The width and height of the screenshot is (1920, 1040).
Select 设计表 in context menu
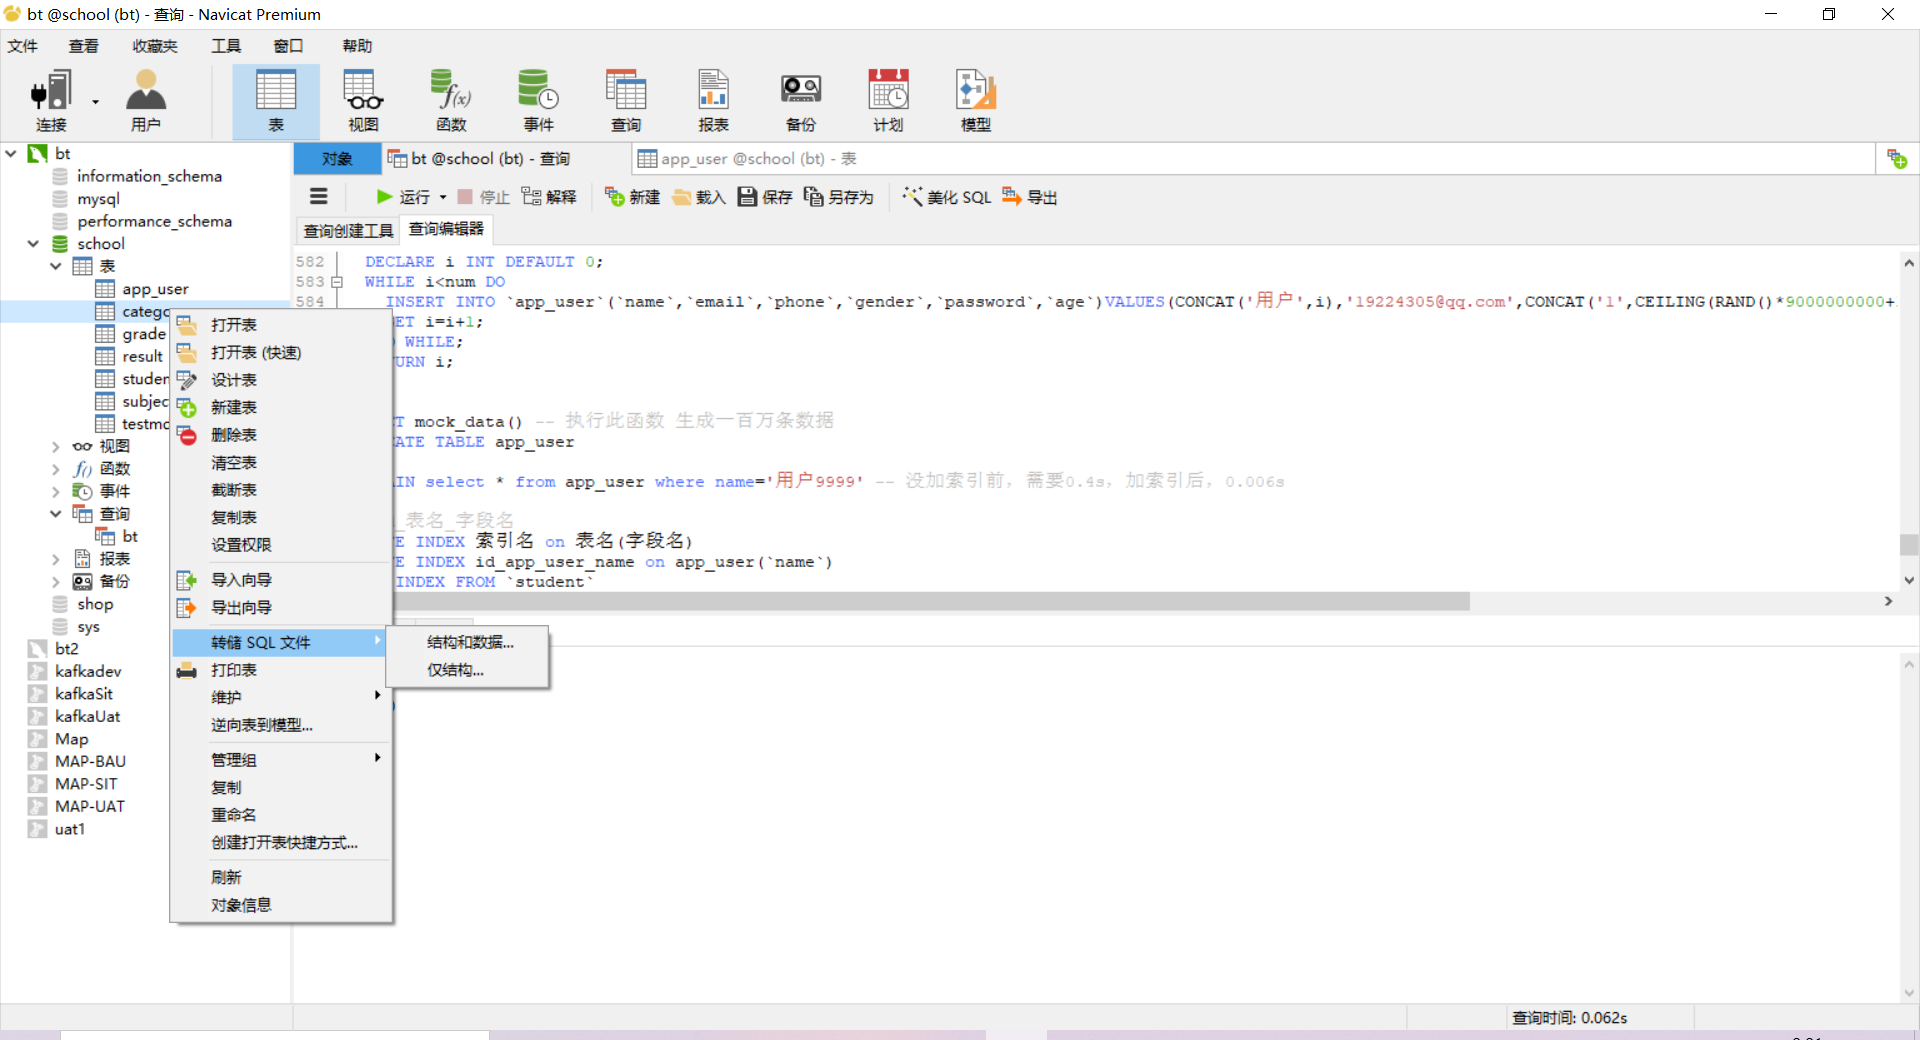pyautogui.click(x=280, y=380)
